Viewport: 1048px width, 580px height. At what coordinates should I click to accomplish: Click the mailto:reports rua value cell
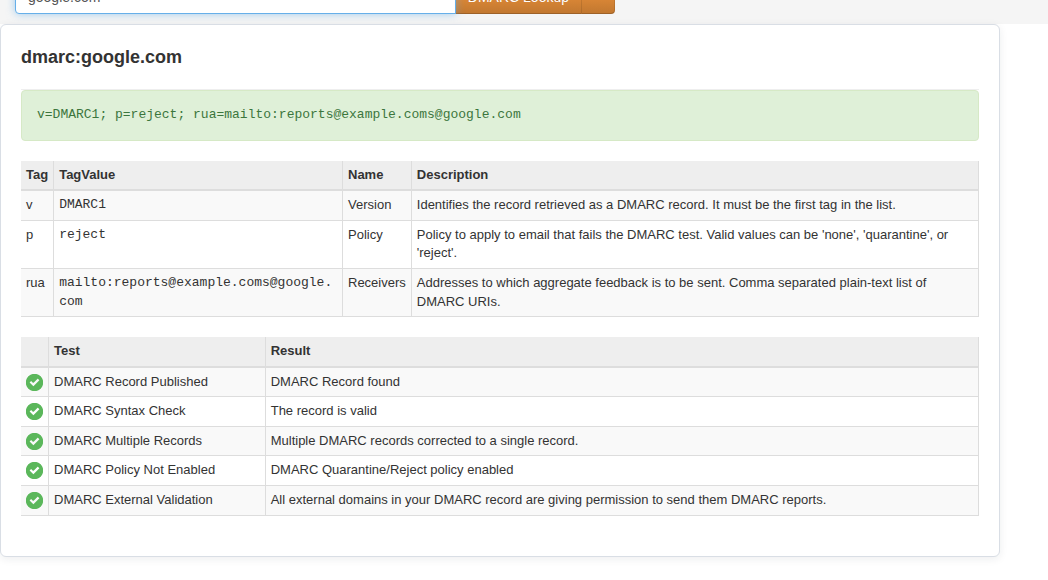(198, 293)
